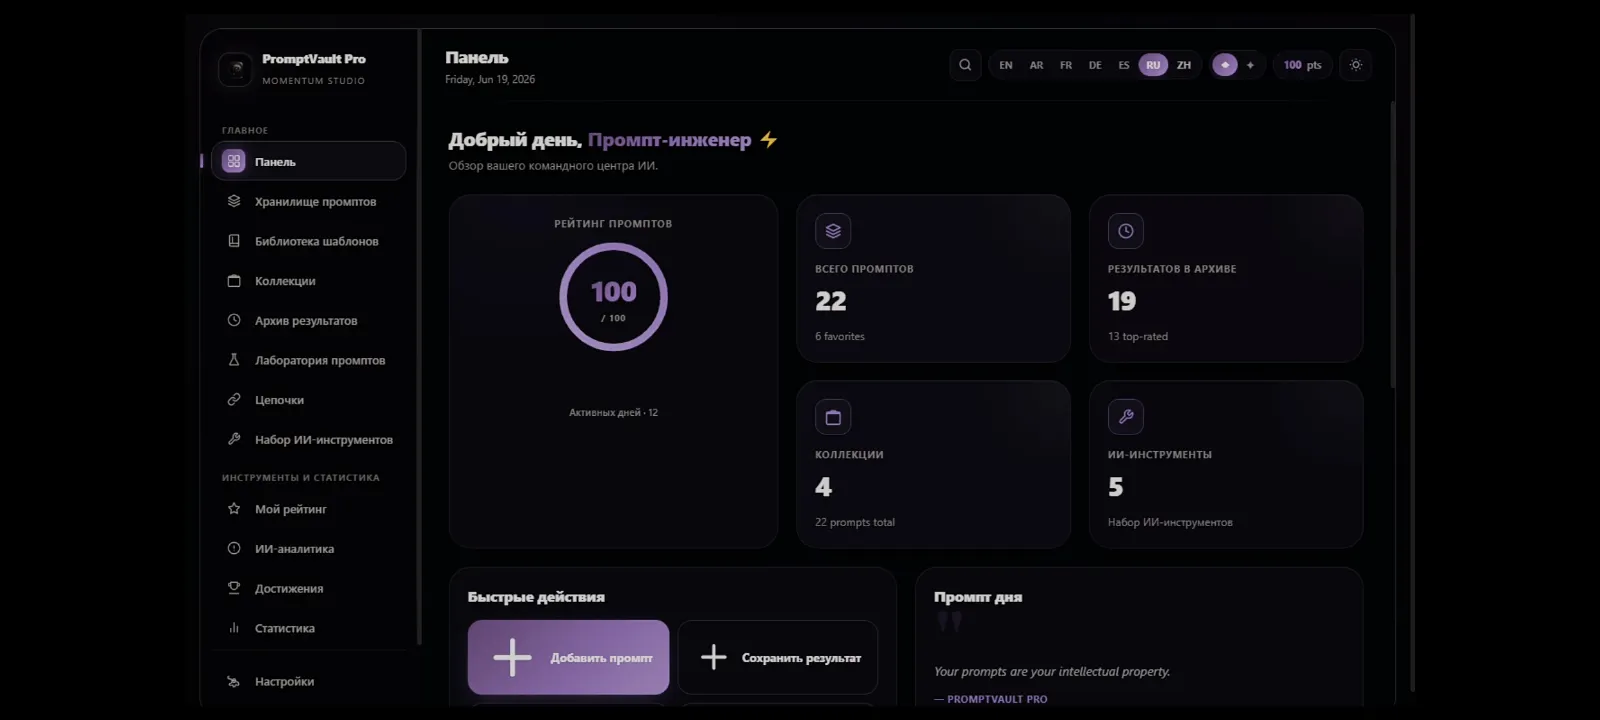Viewport: 1600px width, 720px height.
Task: Open Набор ИИ-инструментов in the sidebar
Action: [x=309, y=439]
